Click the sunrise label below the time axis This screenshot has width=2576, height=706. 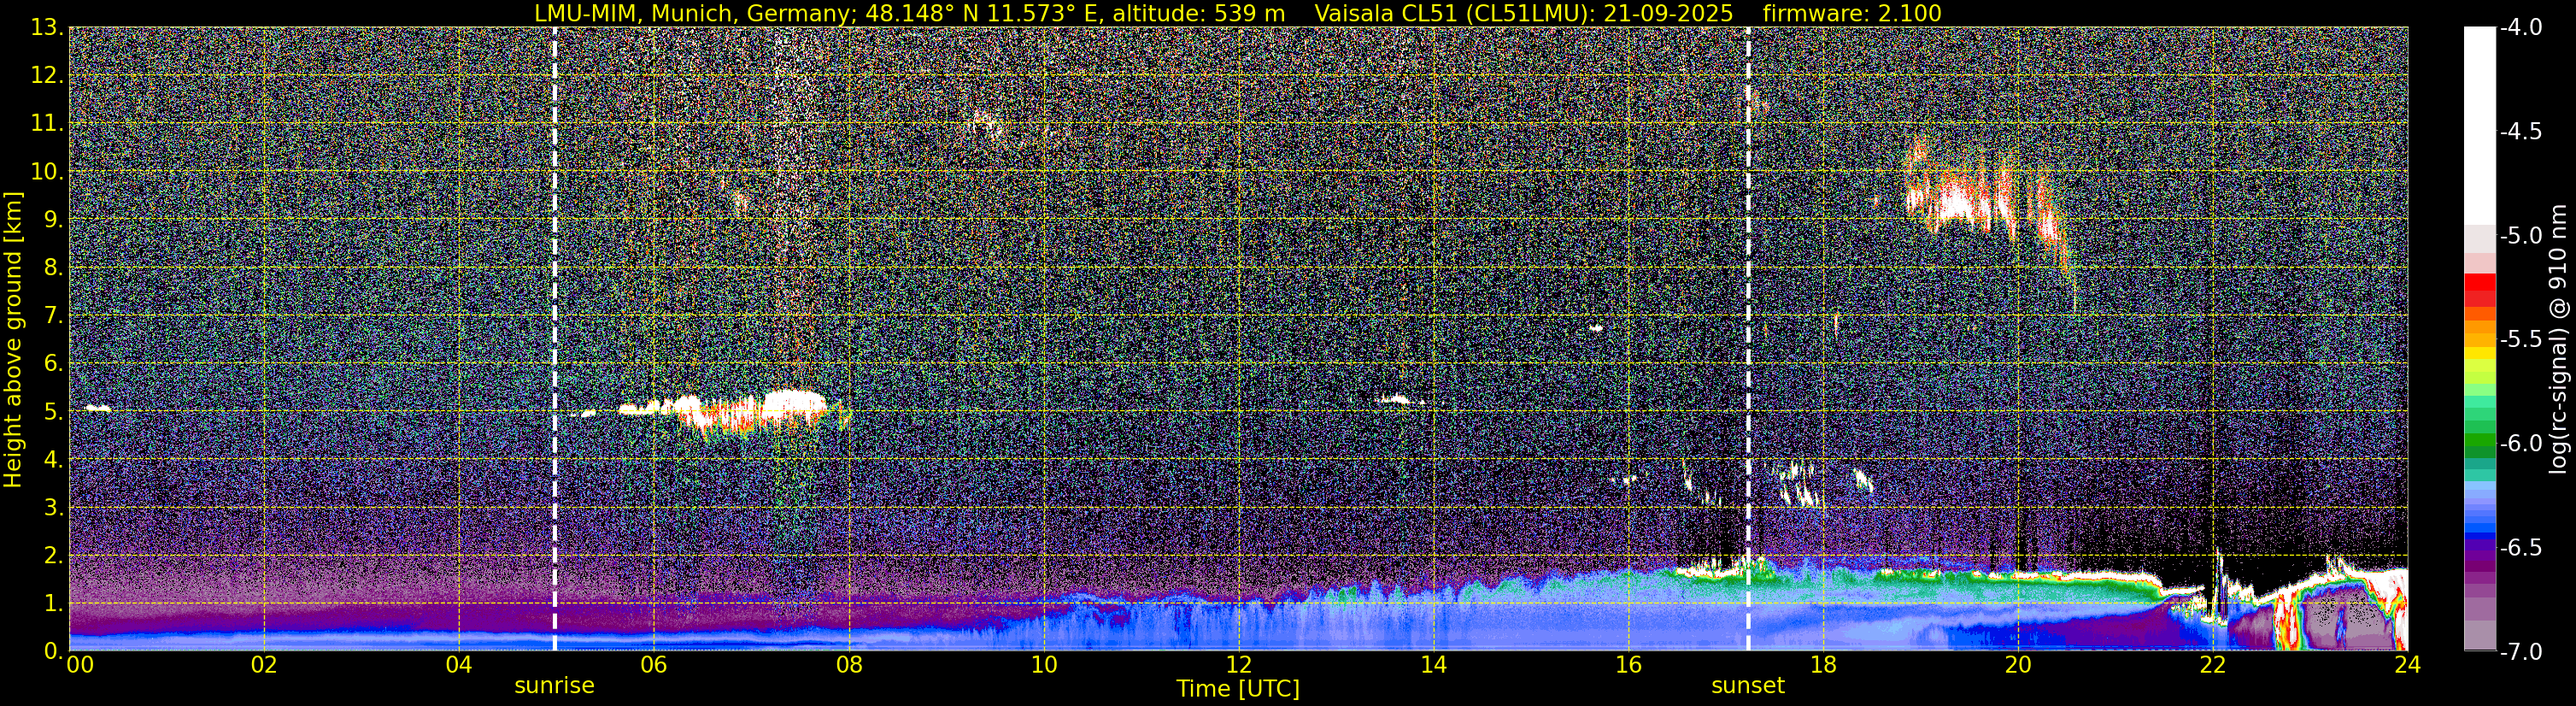click(554, 686)
